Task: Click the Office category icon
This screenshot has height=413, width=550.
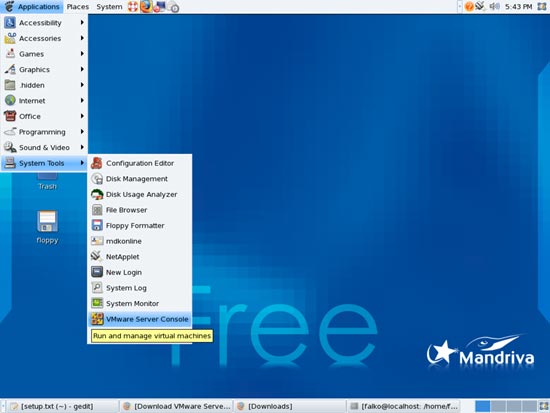Action: click(10, 116)
